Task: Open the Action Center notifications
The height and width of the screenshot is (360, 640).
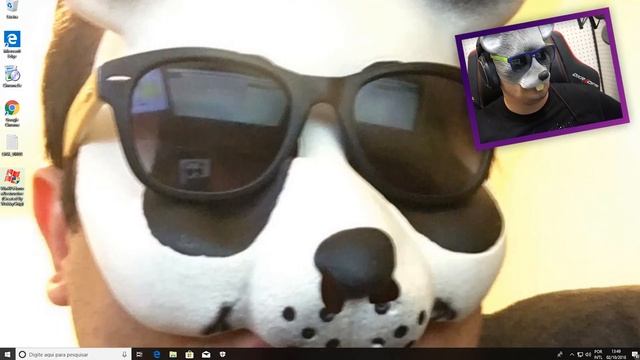Action: 635,354
